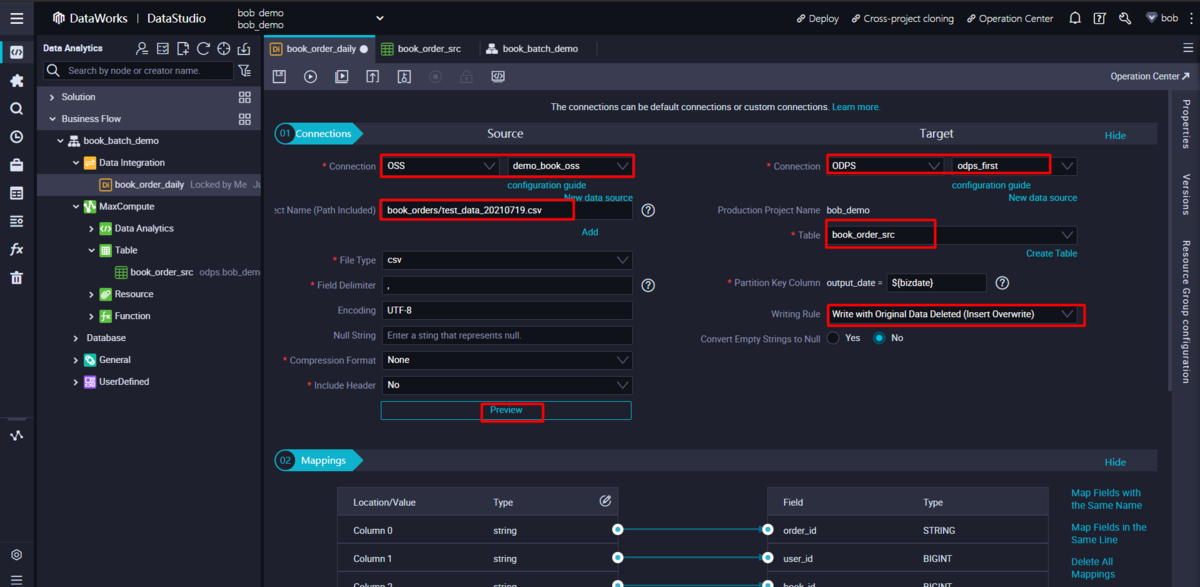
Task: Open the fx functions icon in the sidebar
Action: pyautogui.click(x=16, y=249)
